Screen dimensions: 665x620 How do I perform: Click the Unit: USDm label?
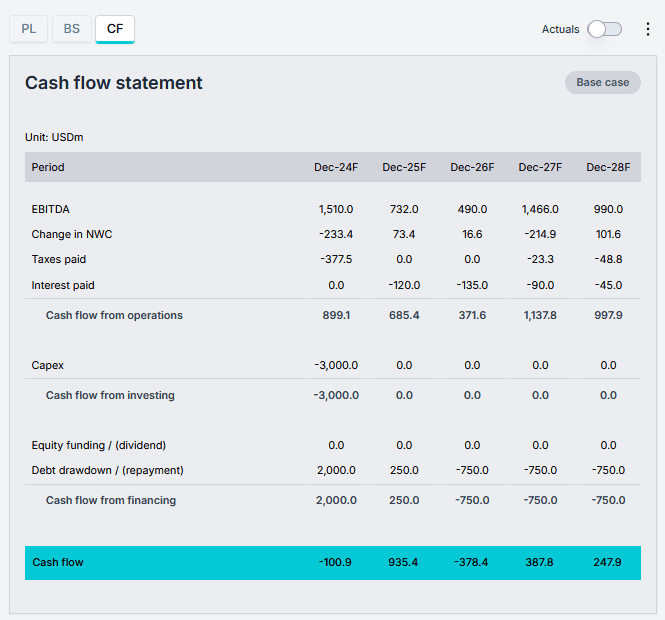(x=54, y=137)
